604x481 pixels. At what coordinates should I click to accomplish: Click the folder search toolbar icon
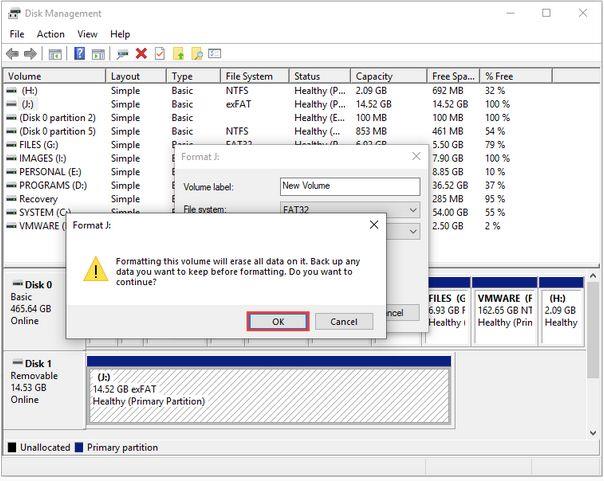[x=197, y=54]
